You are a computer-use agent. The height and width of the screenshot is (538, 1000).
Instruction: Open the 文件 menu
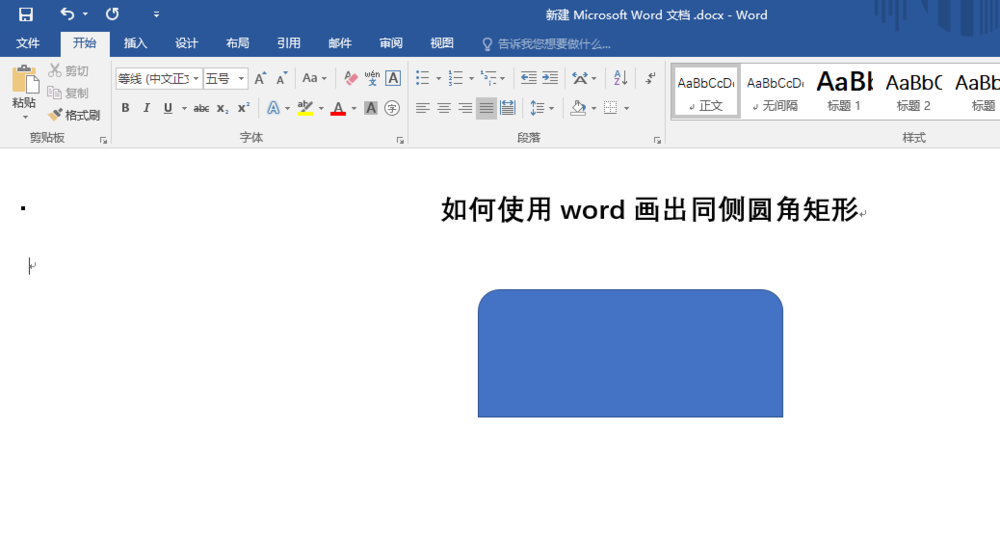tap(27, 43)
